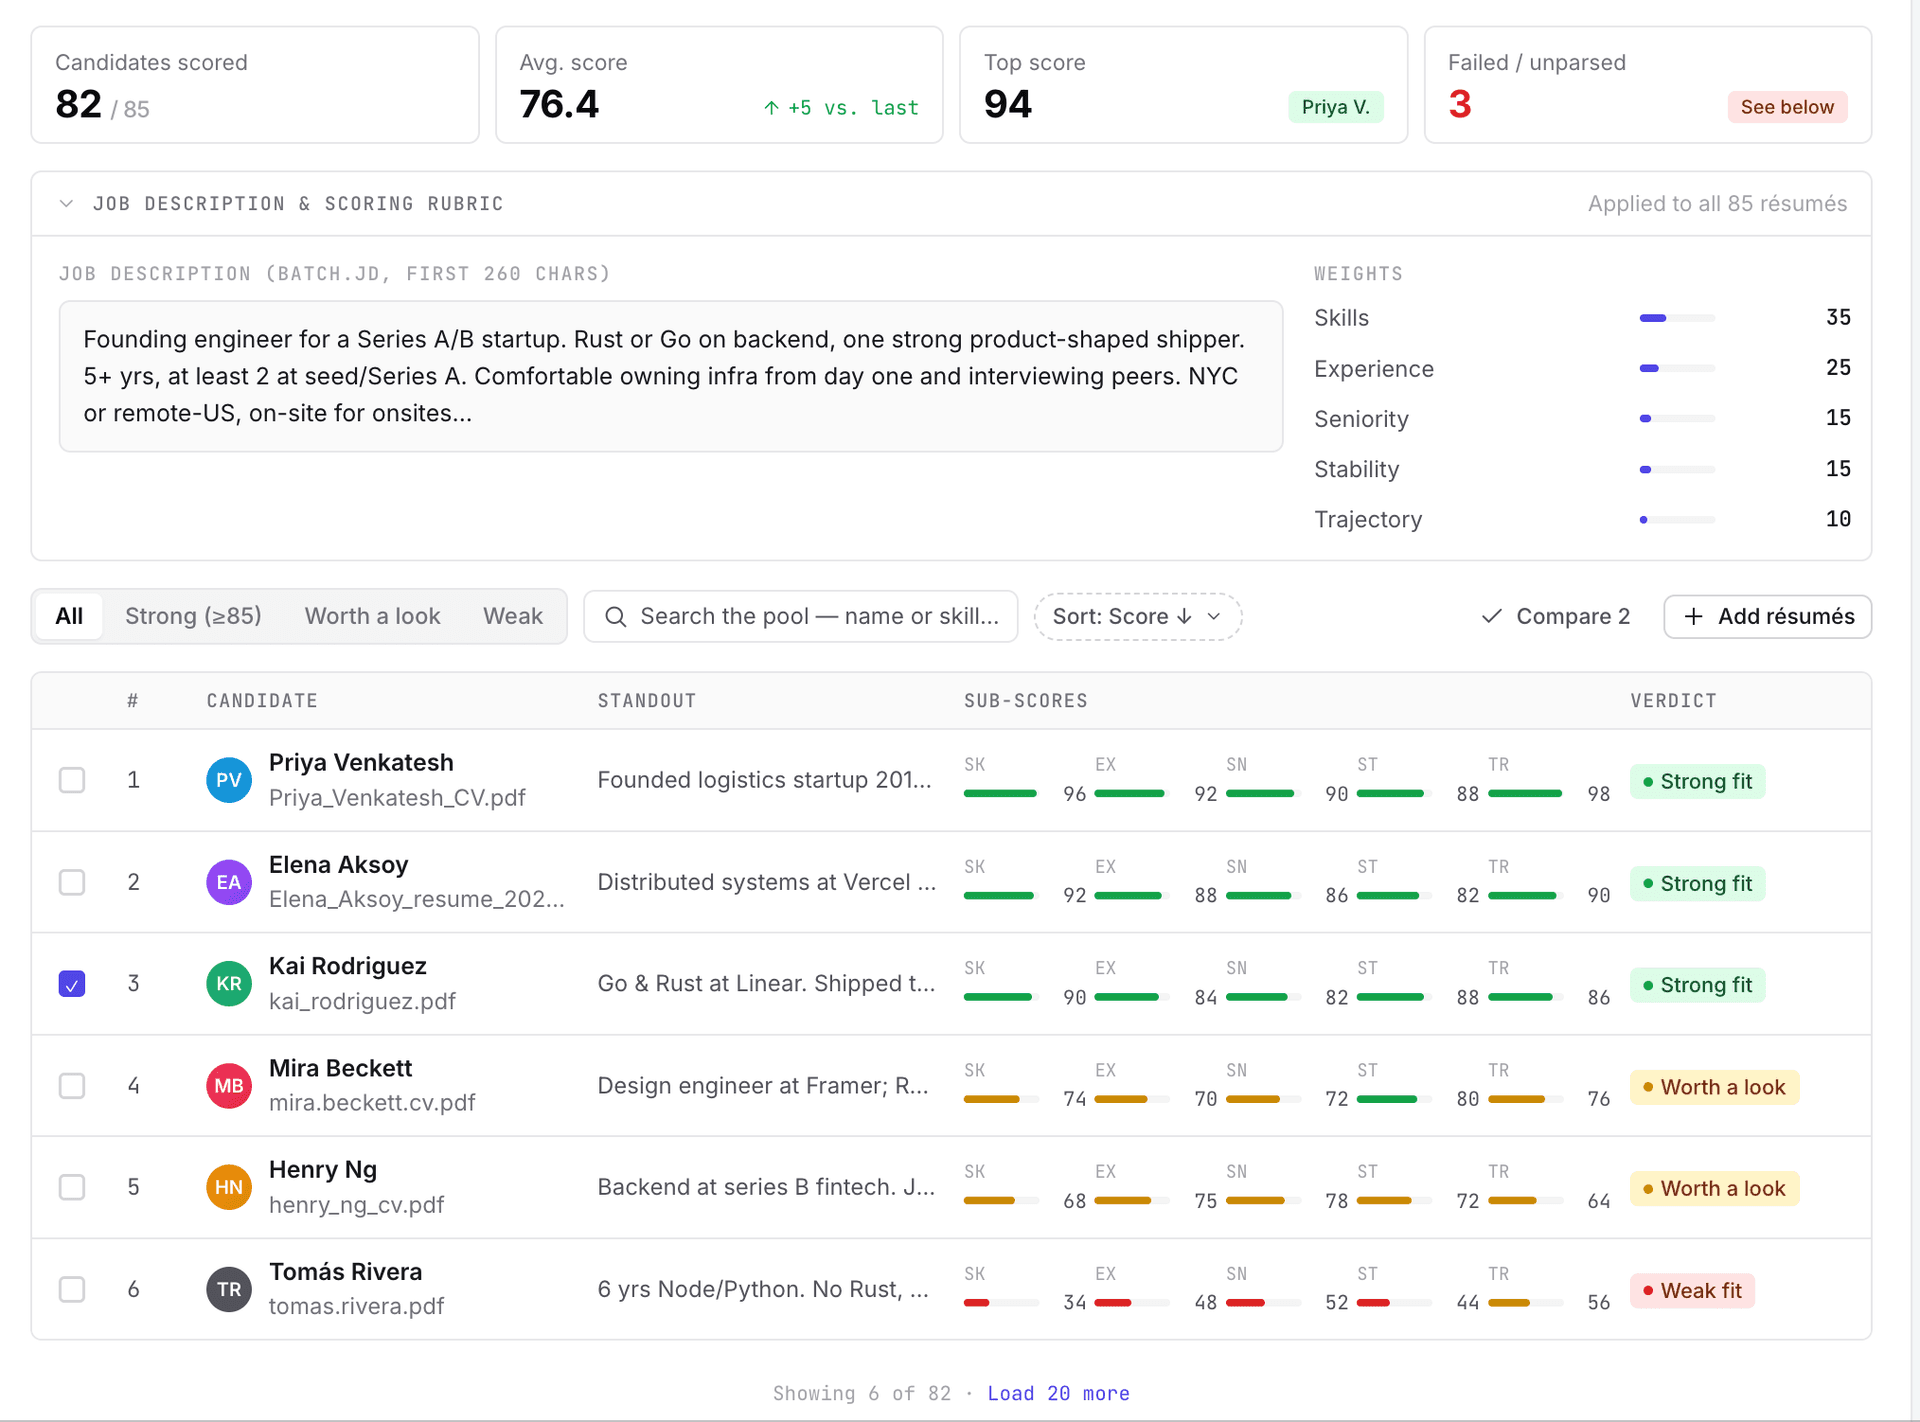Click the standout text 'Design engineer at Framer; R...'
1920x1422 pixels.
point(763,1086)
